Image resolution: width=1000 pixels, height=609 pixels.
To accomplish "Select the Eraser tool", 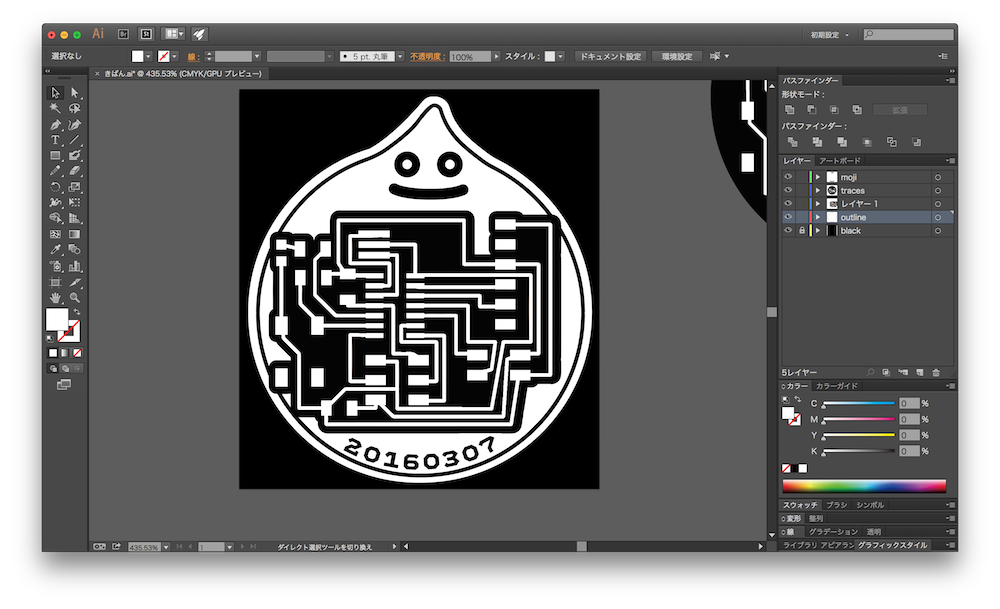I will click(x=75, y=171).
